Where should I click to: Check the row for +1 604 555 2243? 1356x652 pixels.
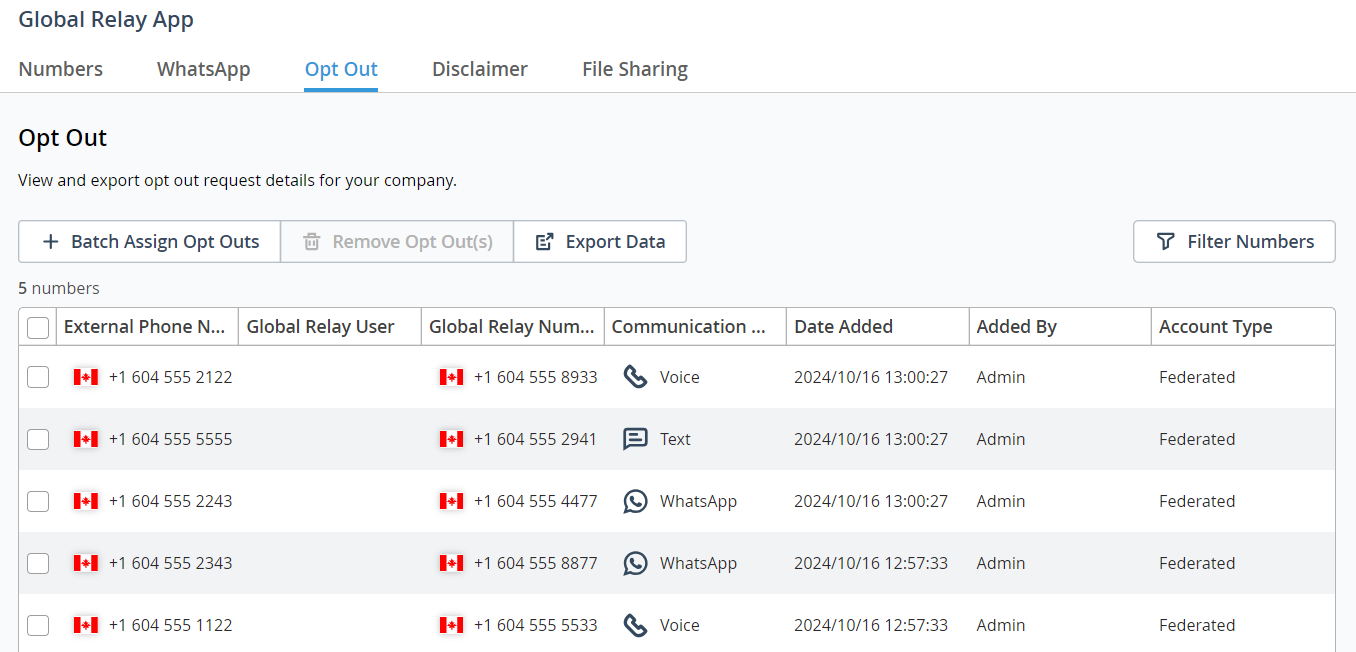38,501
